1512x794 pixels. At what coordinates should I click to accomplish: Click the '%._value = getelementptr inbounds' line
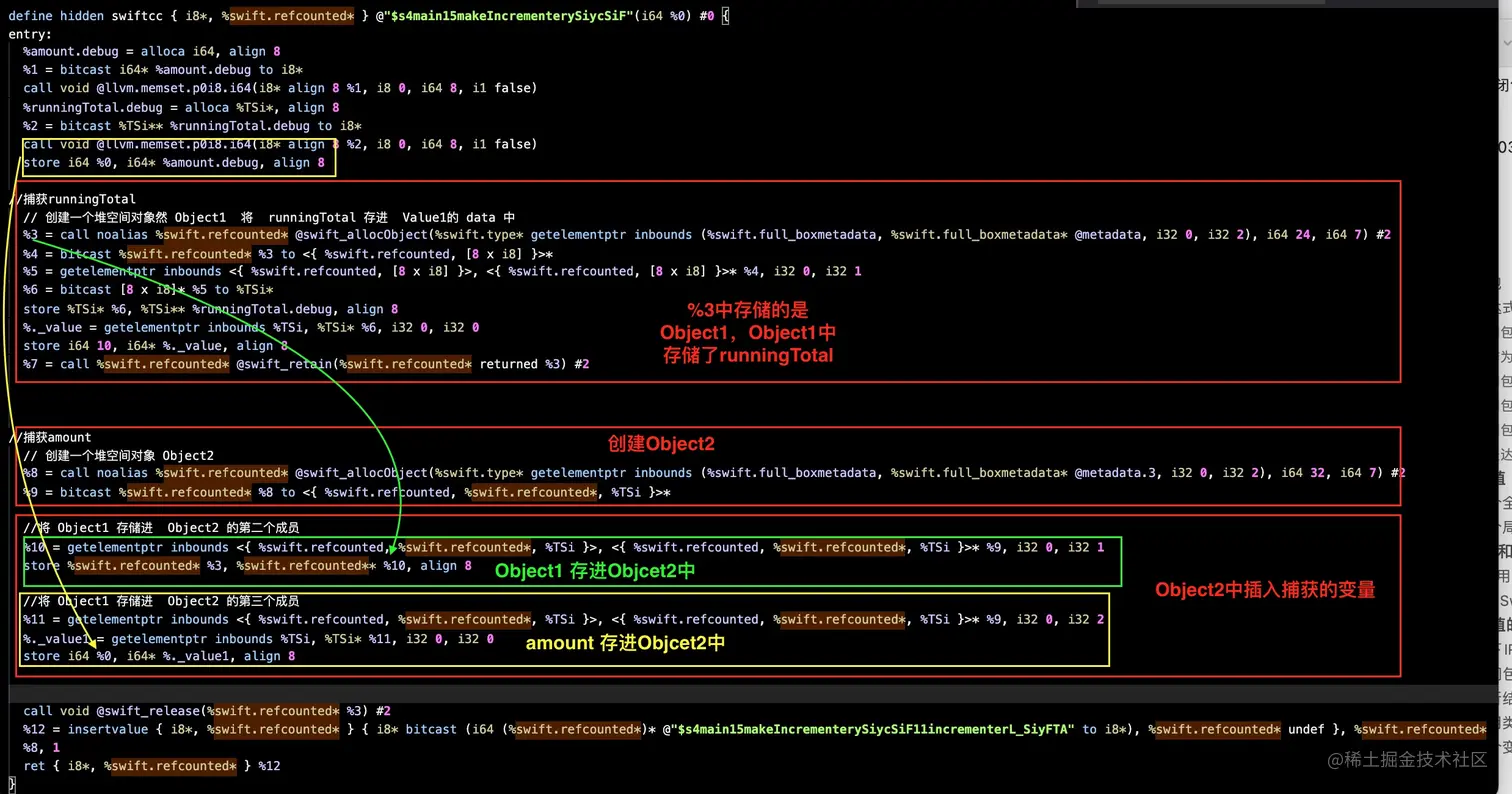(x=251, y=327)
